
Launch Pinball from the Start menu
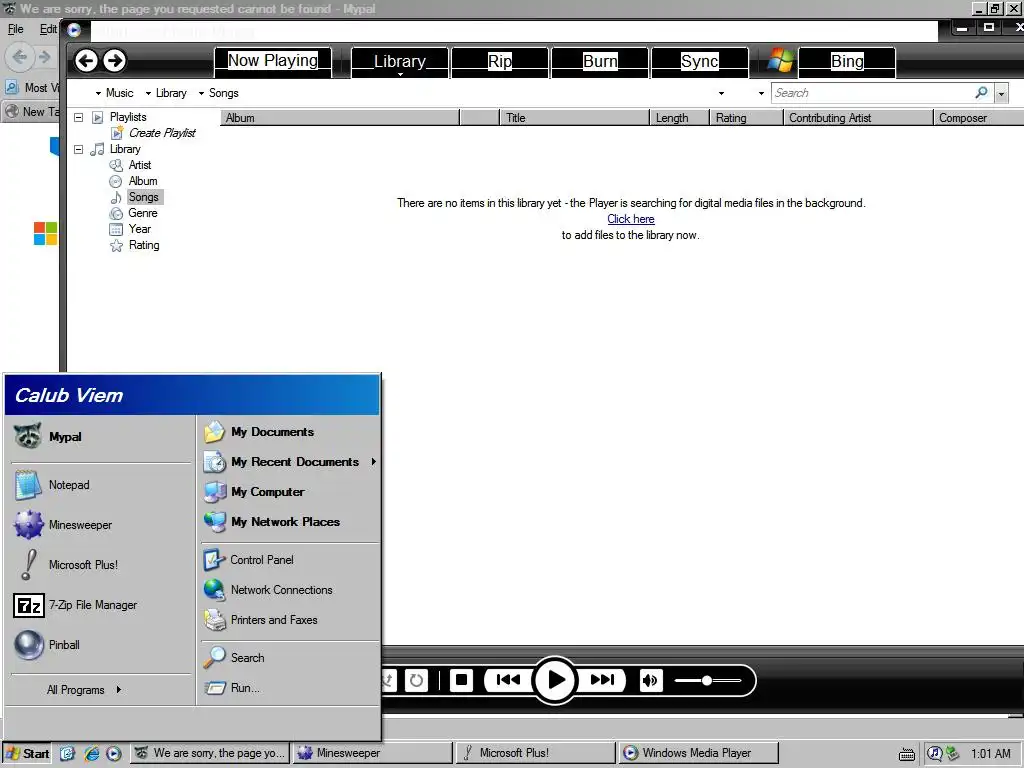[x=101, y=645]
